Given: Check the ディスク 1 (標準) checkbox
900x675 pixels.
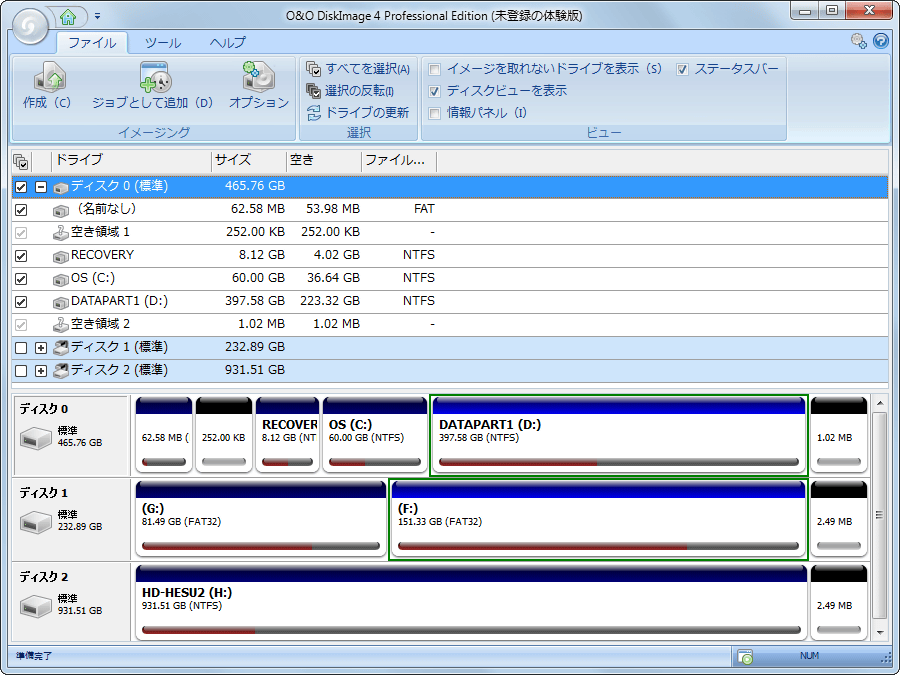Looking at the screenshot, I should [x=21, y=347].
